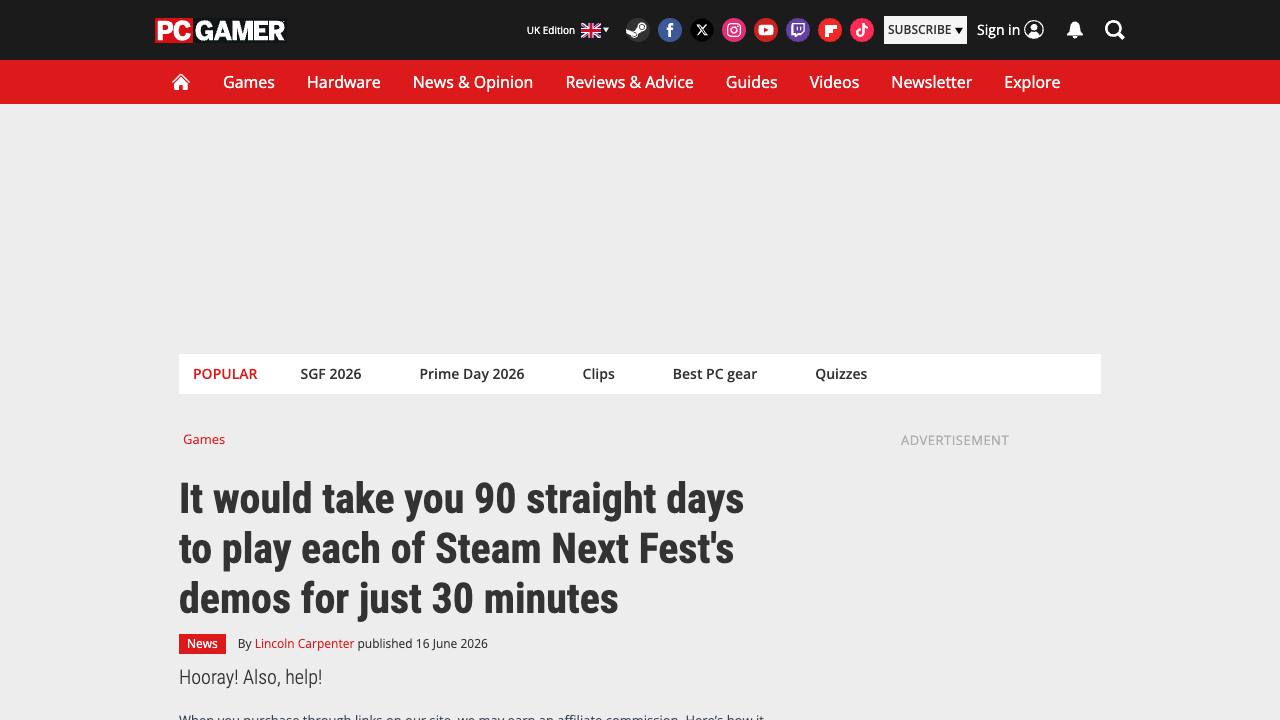Open the Steam social icon
1280x720 pixels.
(637, 30)
